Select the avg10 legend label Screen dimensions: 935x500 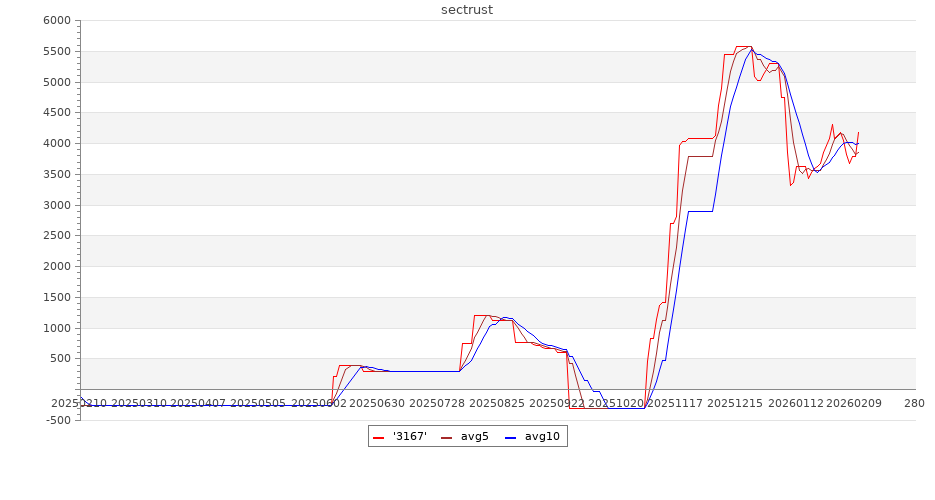542,437
